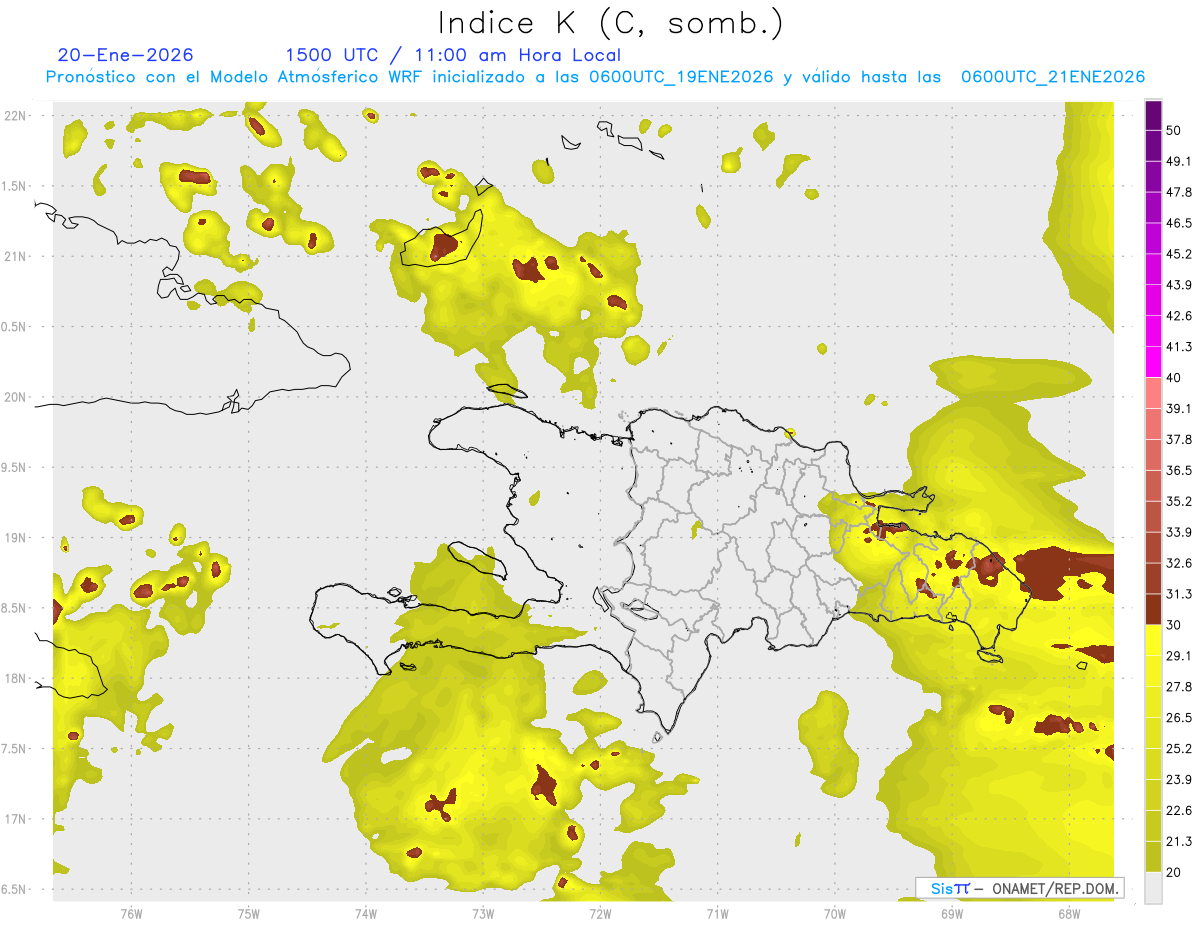
Task: Click the colorbar value '36.5'
Action: [1179, 470]
